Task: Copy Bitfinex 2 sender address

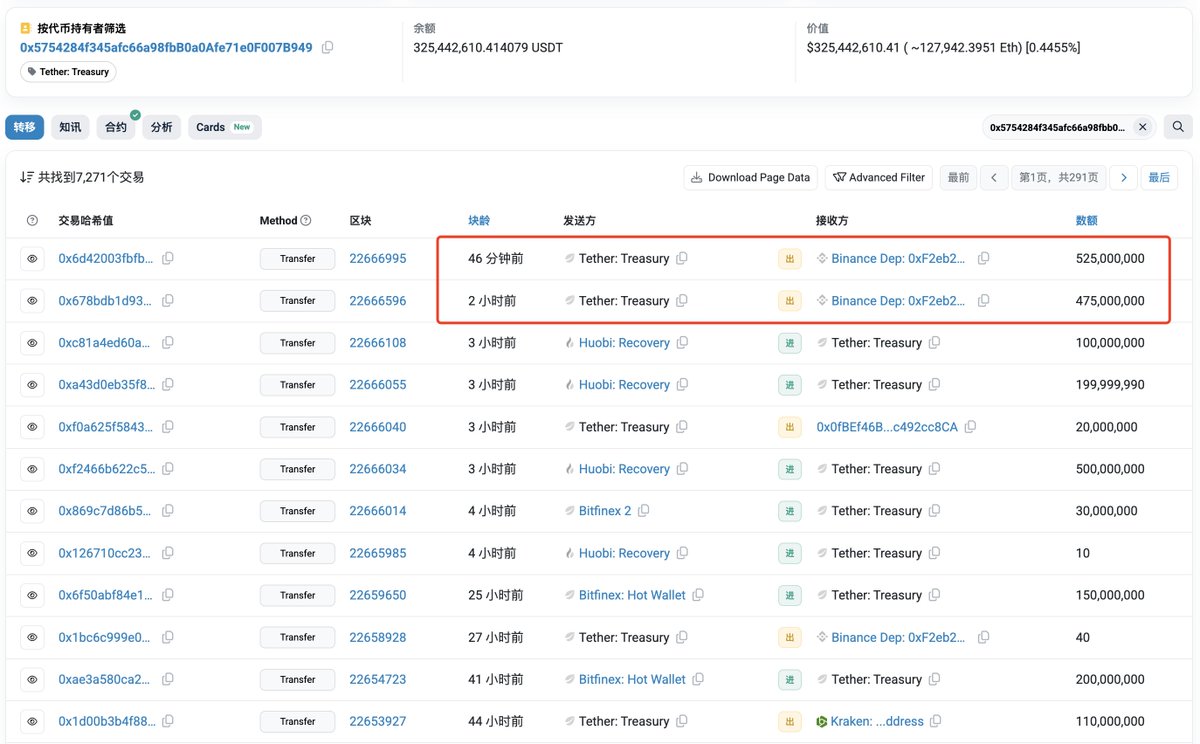Action: (644, 511)
